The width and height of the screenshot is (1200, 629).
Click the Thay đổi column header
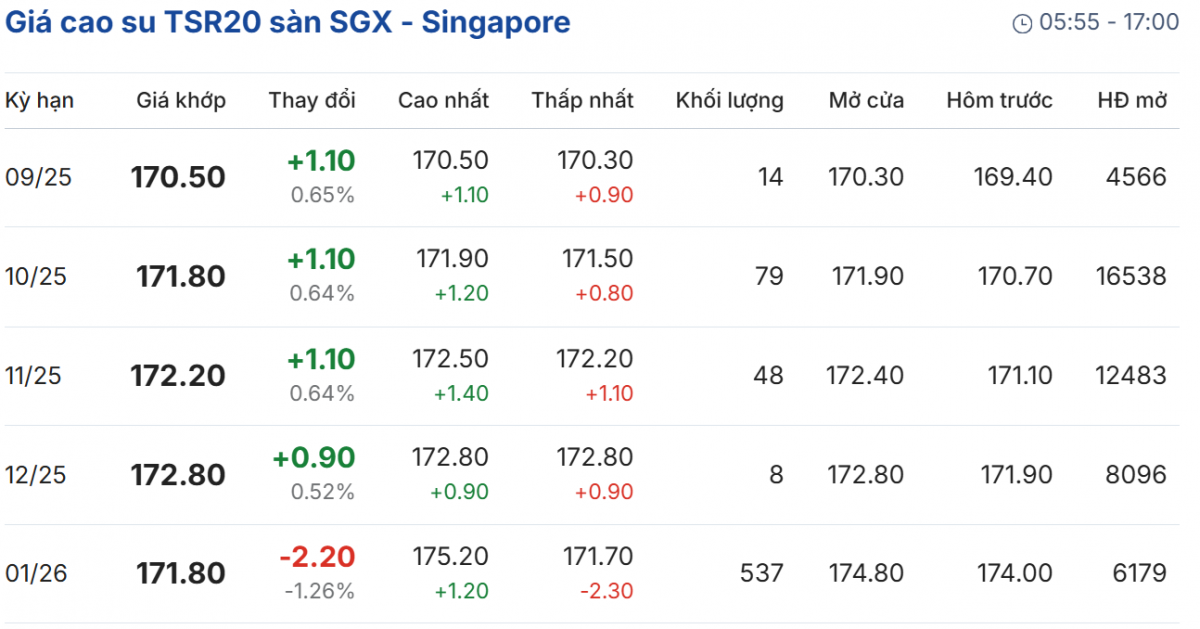(x=312, y=100)
